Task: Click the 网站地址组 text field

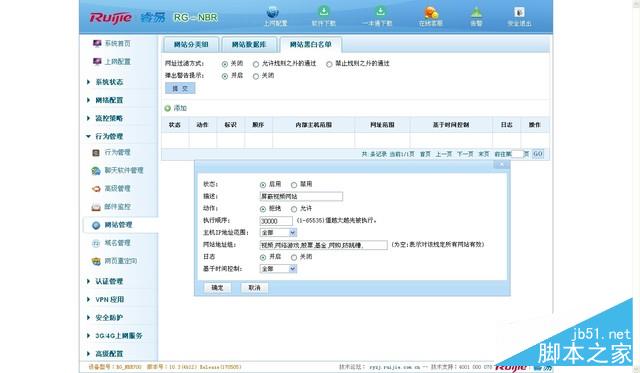Action: pos(323,245)
